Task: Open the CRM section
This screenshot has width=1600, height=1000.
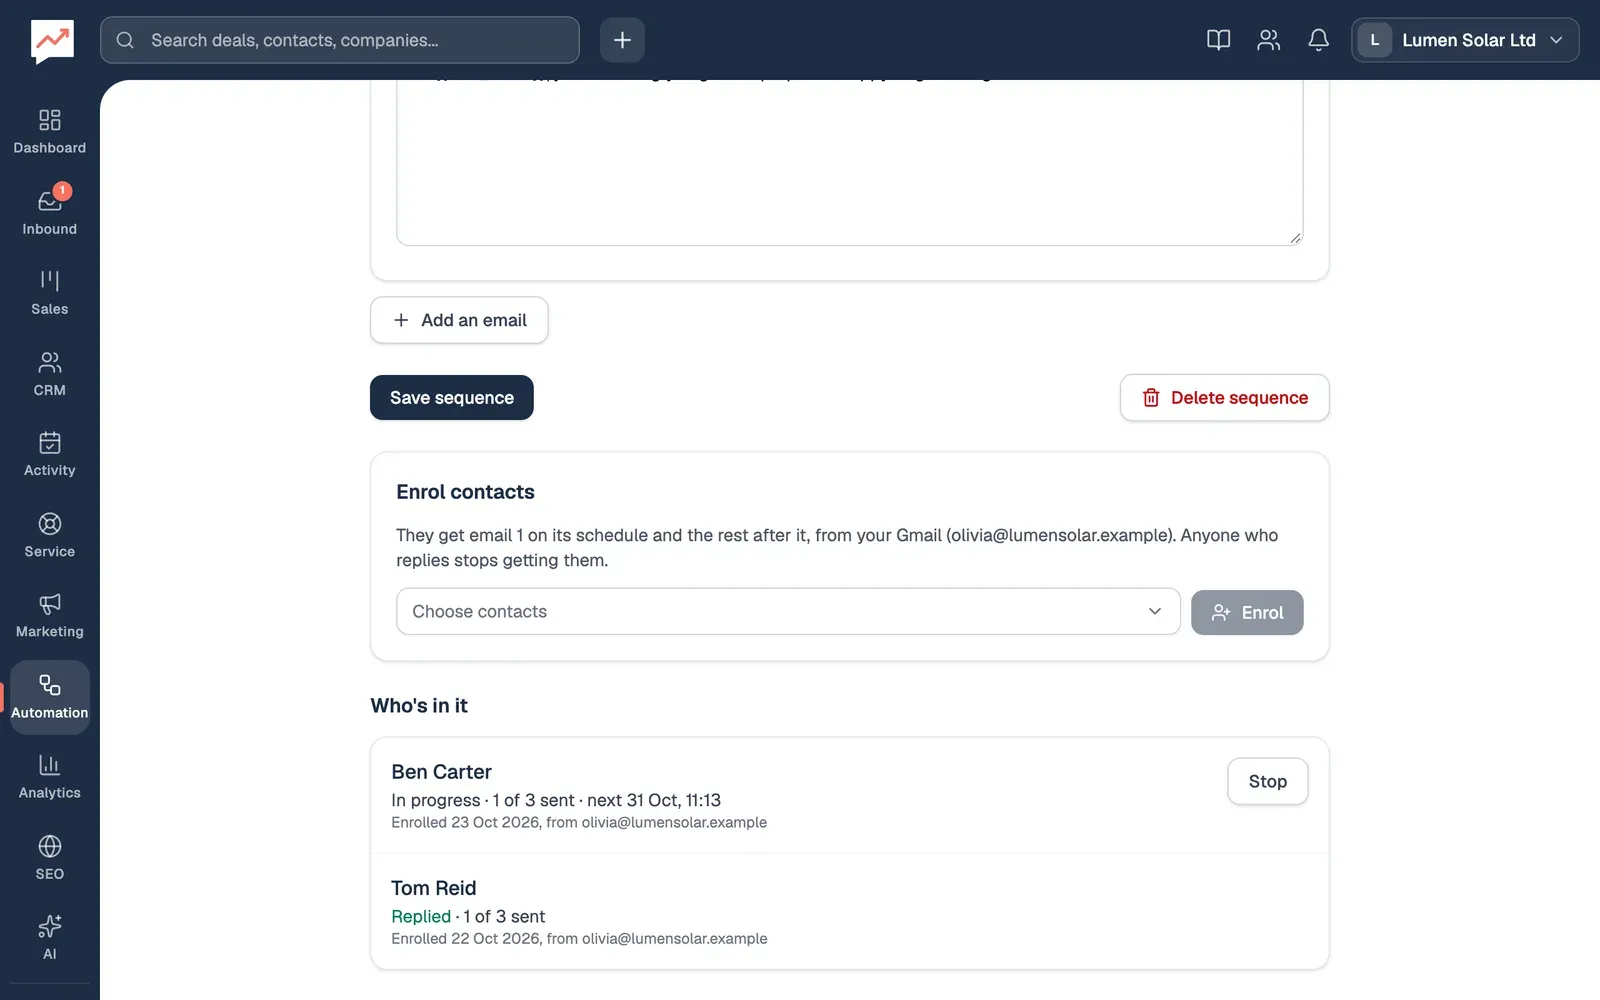Action: 50,374
